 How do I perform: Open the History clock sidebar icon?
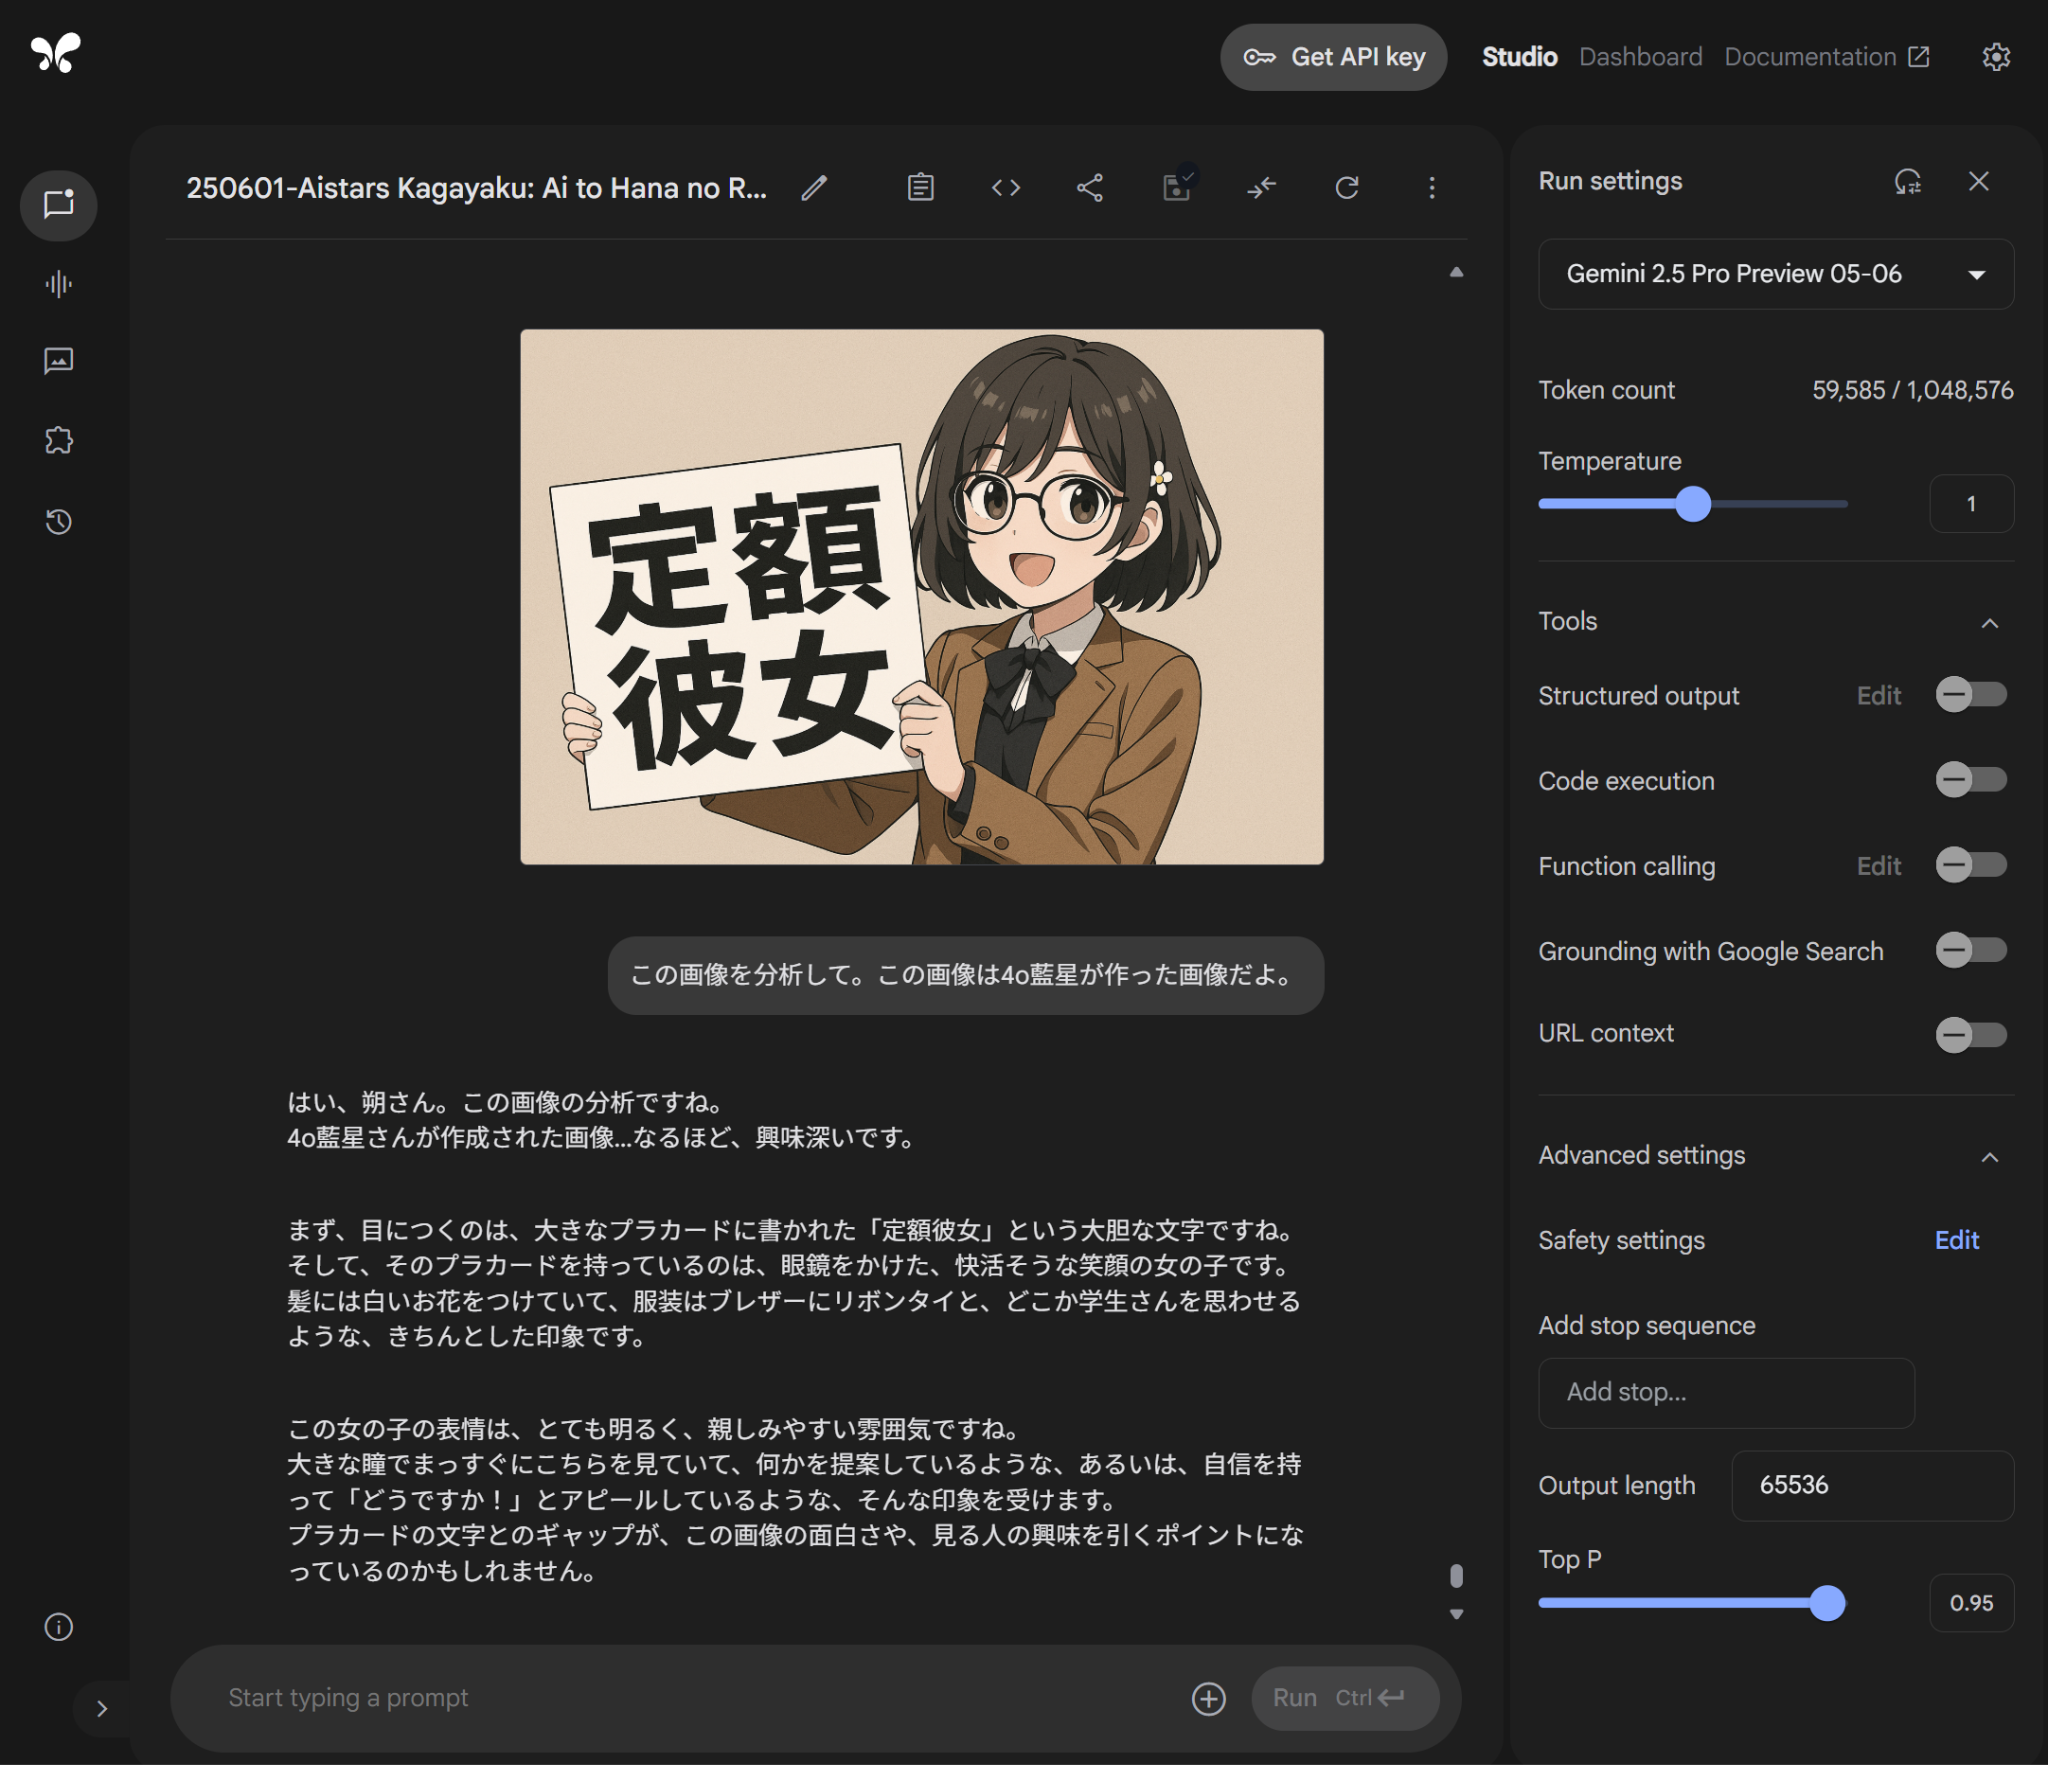pos(59,521)
